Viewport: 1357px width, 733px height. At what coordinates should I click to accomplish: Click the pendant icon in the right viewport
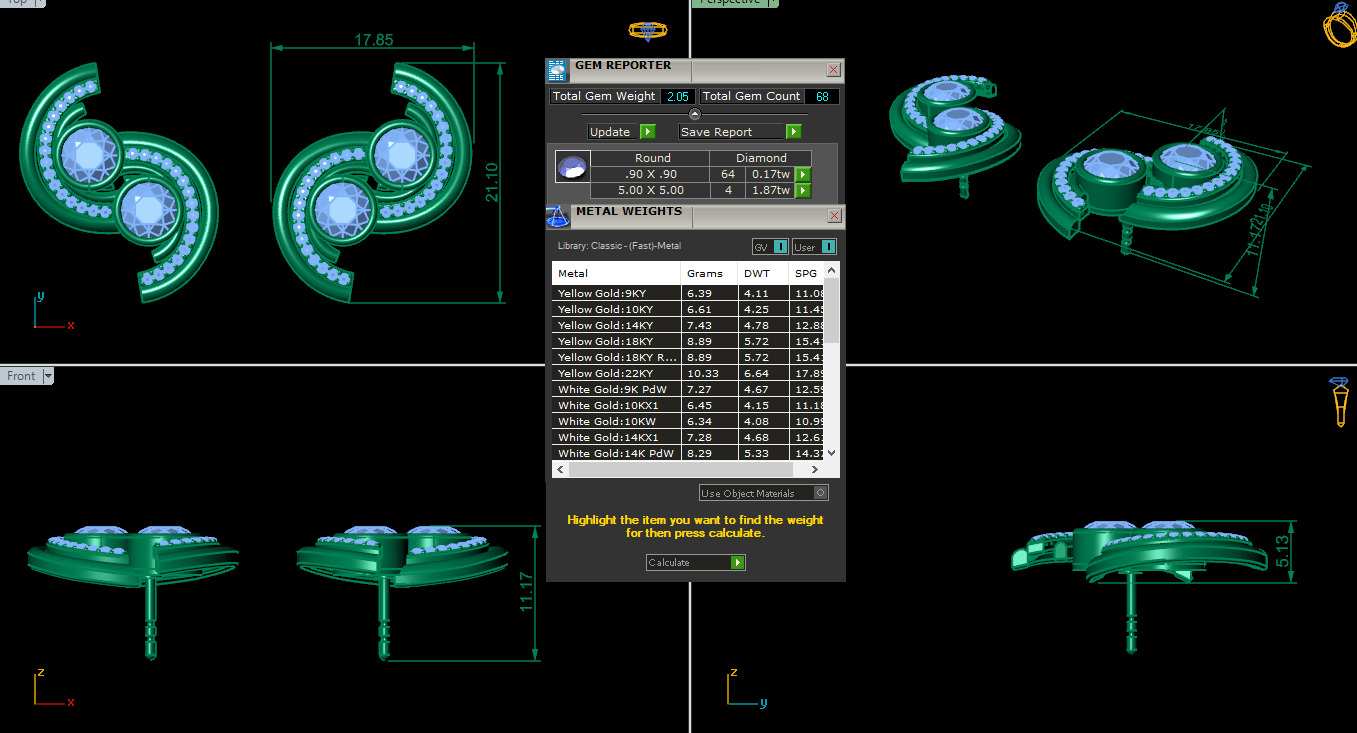[1340, 402]
